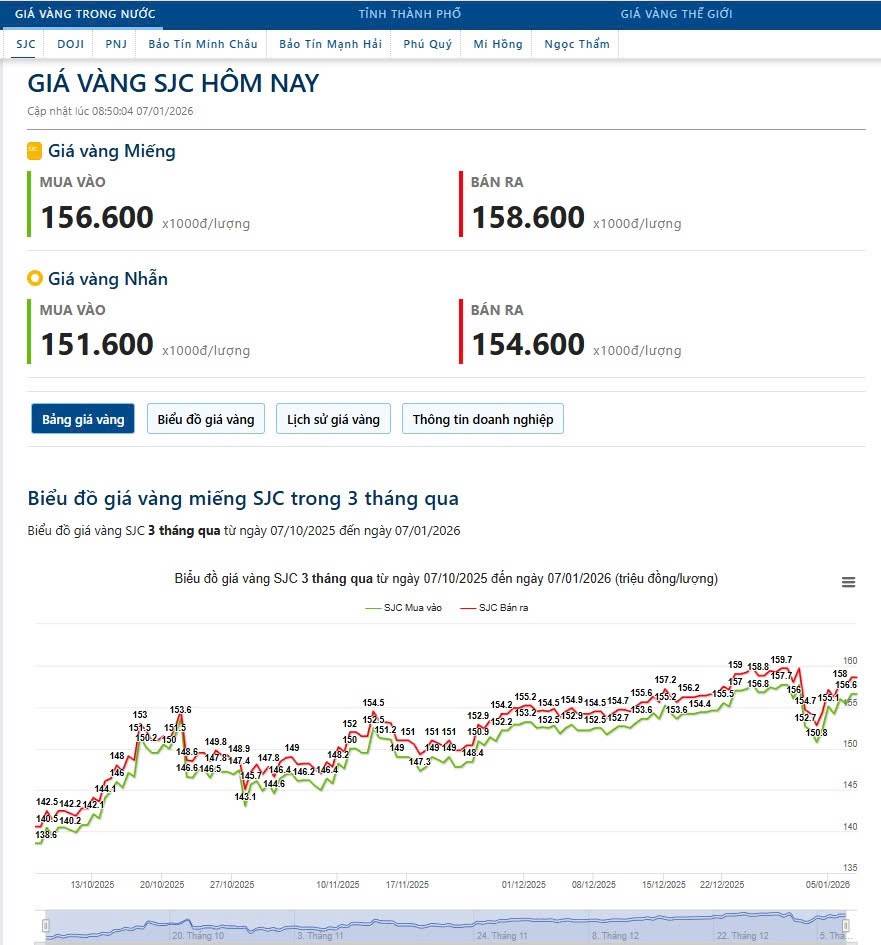Switch to the Mi Hồng tab
Viewport: 881px width, 945px height.
pos(497,43)
